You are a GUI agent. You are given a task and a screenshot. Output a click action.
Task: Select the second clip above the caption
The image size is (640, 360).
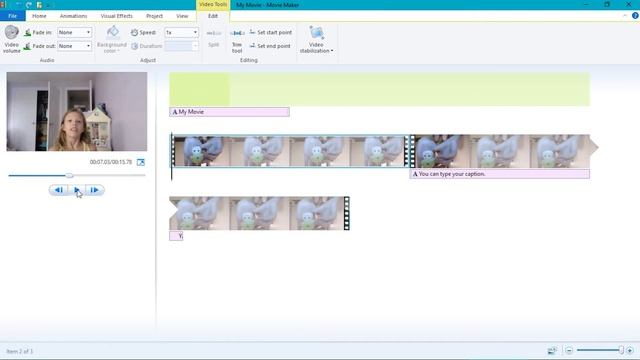[x=500, y=151]
